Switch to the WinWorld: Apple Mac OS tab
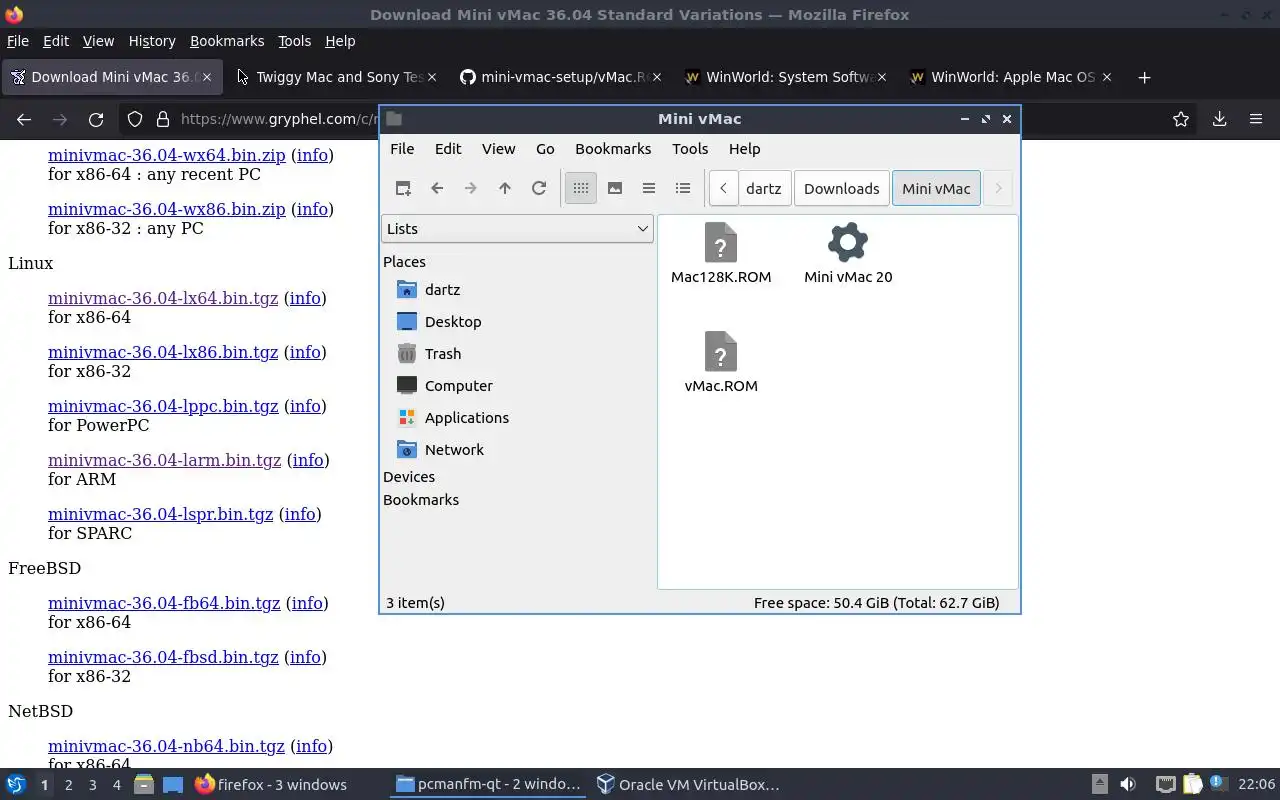The width and height of the screenshot is (1280, 800). 1013,77
